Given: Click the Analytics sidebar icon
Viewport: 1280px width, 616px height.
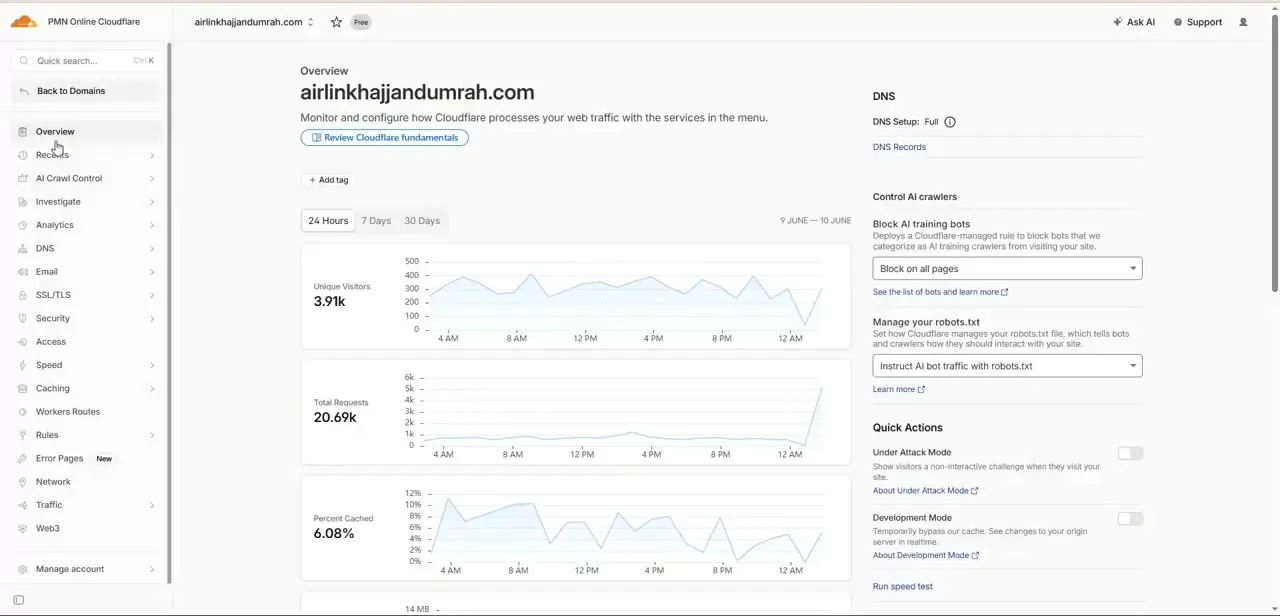Looking at the screenshot, I should 22,225.
